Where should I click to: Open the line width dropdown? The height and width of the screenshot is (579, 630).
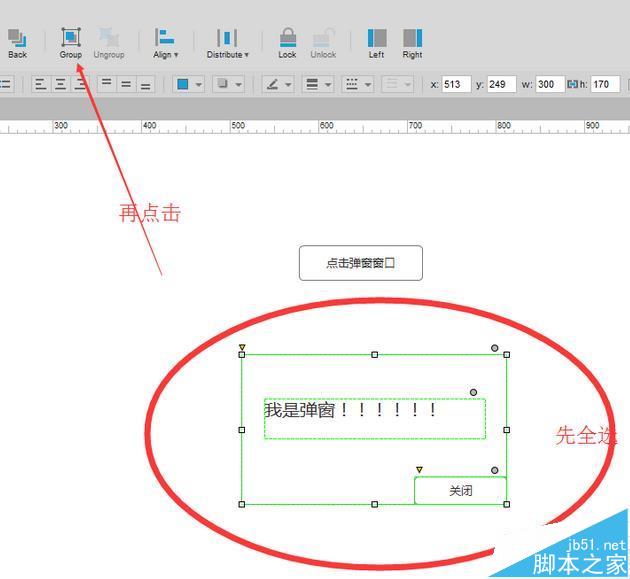pyautogui.click(x=318, y=85)
